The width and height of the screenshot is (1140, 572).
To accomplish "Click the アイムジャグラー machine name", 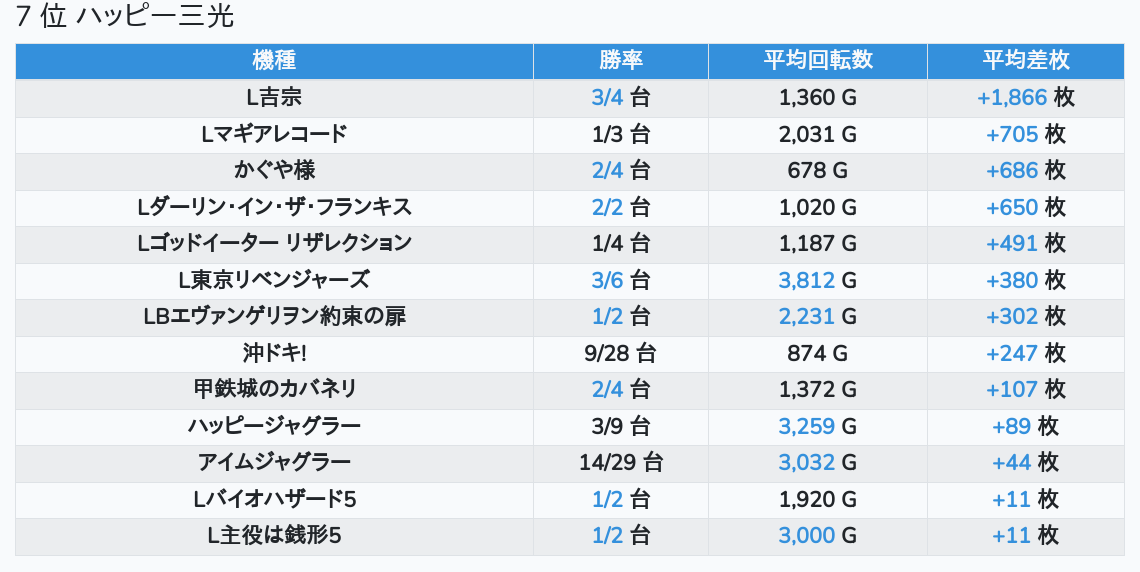I will pos(274,462).
